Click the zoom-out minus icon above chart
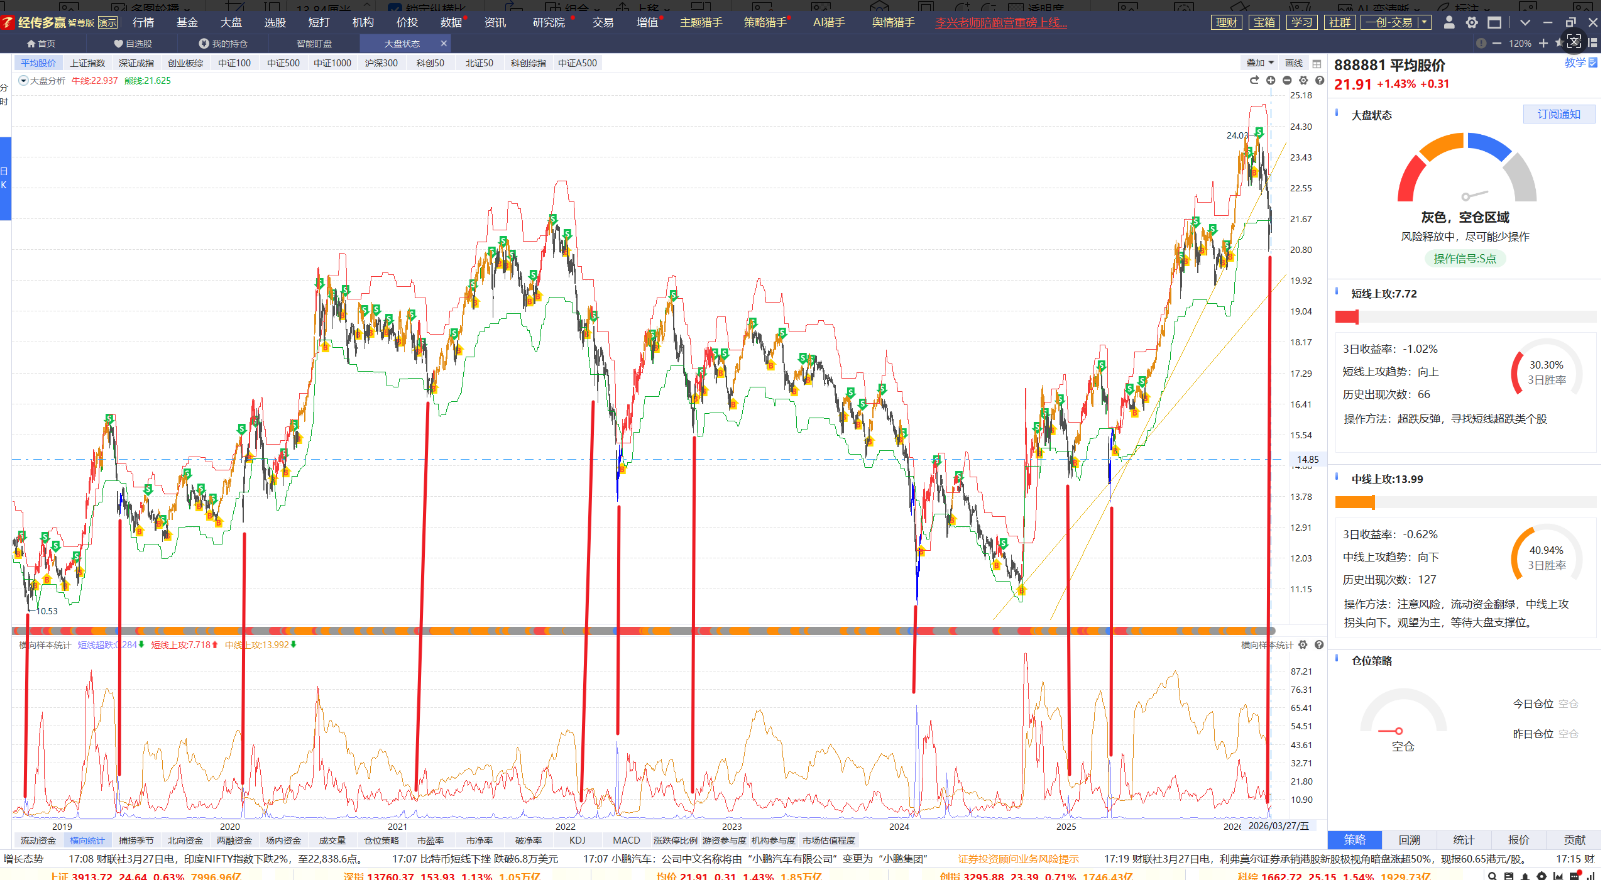This screenshot has width=1601, height=880. pyautogui.click(x=1287, y=81)
